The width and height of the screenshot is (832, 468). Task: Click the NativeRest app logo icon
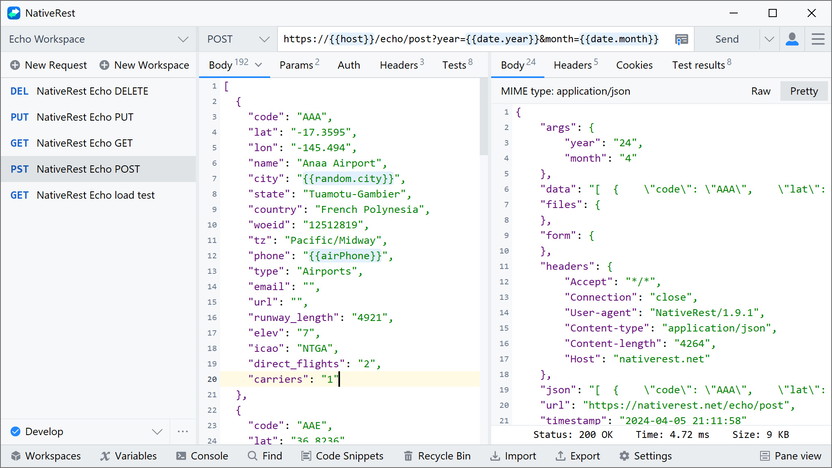pos(14,13)
